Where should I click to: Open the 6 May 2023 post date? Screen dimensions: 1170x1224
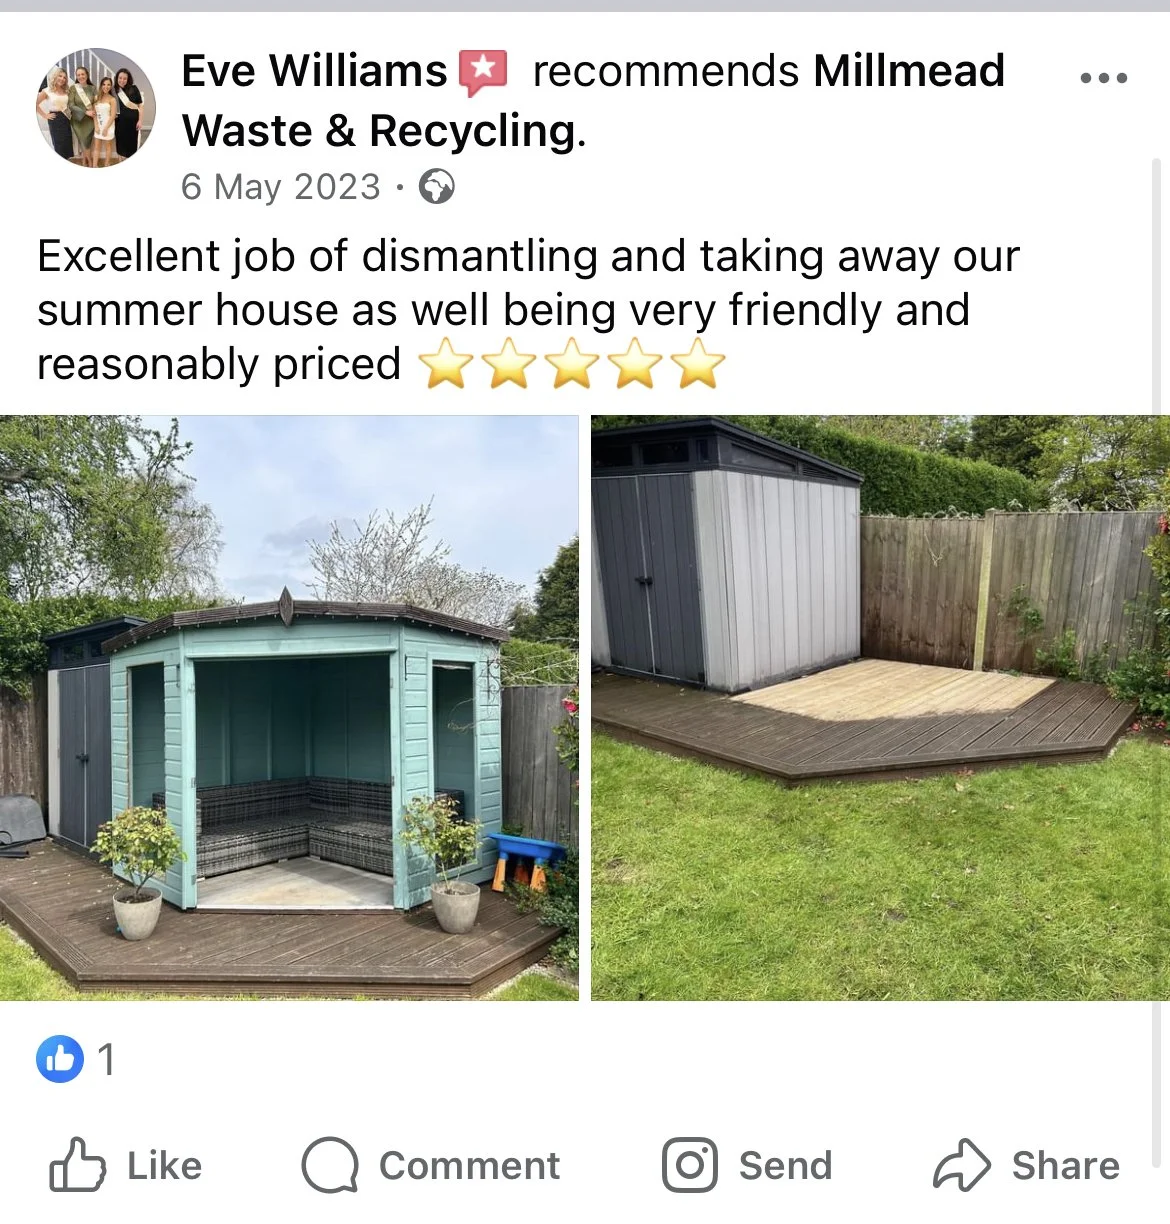point(281,187)
